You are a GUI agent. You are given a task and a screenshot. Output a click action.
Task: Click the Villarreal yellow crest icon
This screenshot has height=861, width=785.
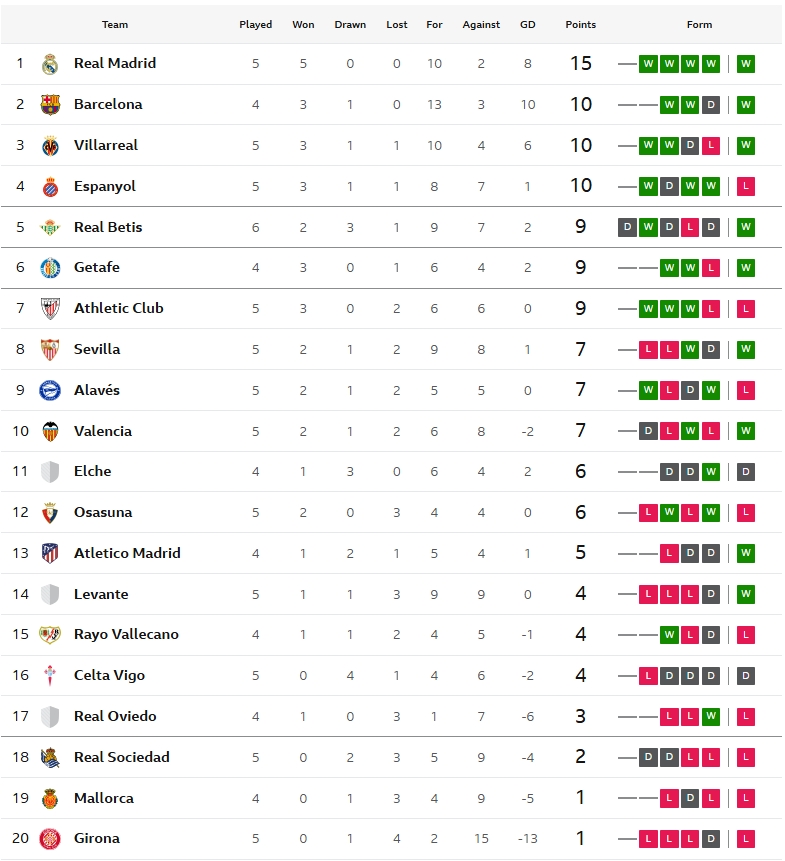[50, 146]
